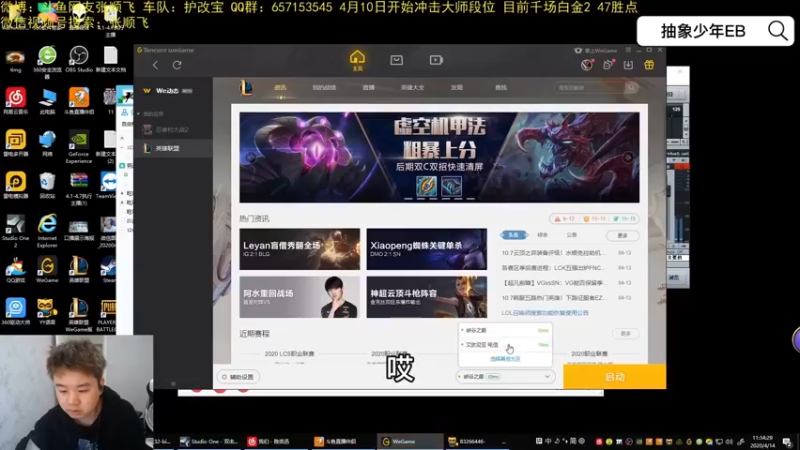
Task: Open the user avatar in WeGame header
Action: [587, 65]
